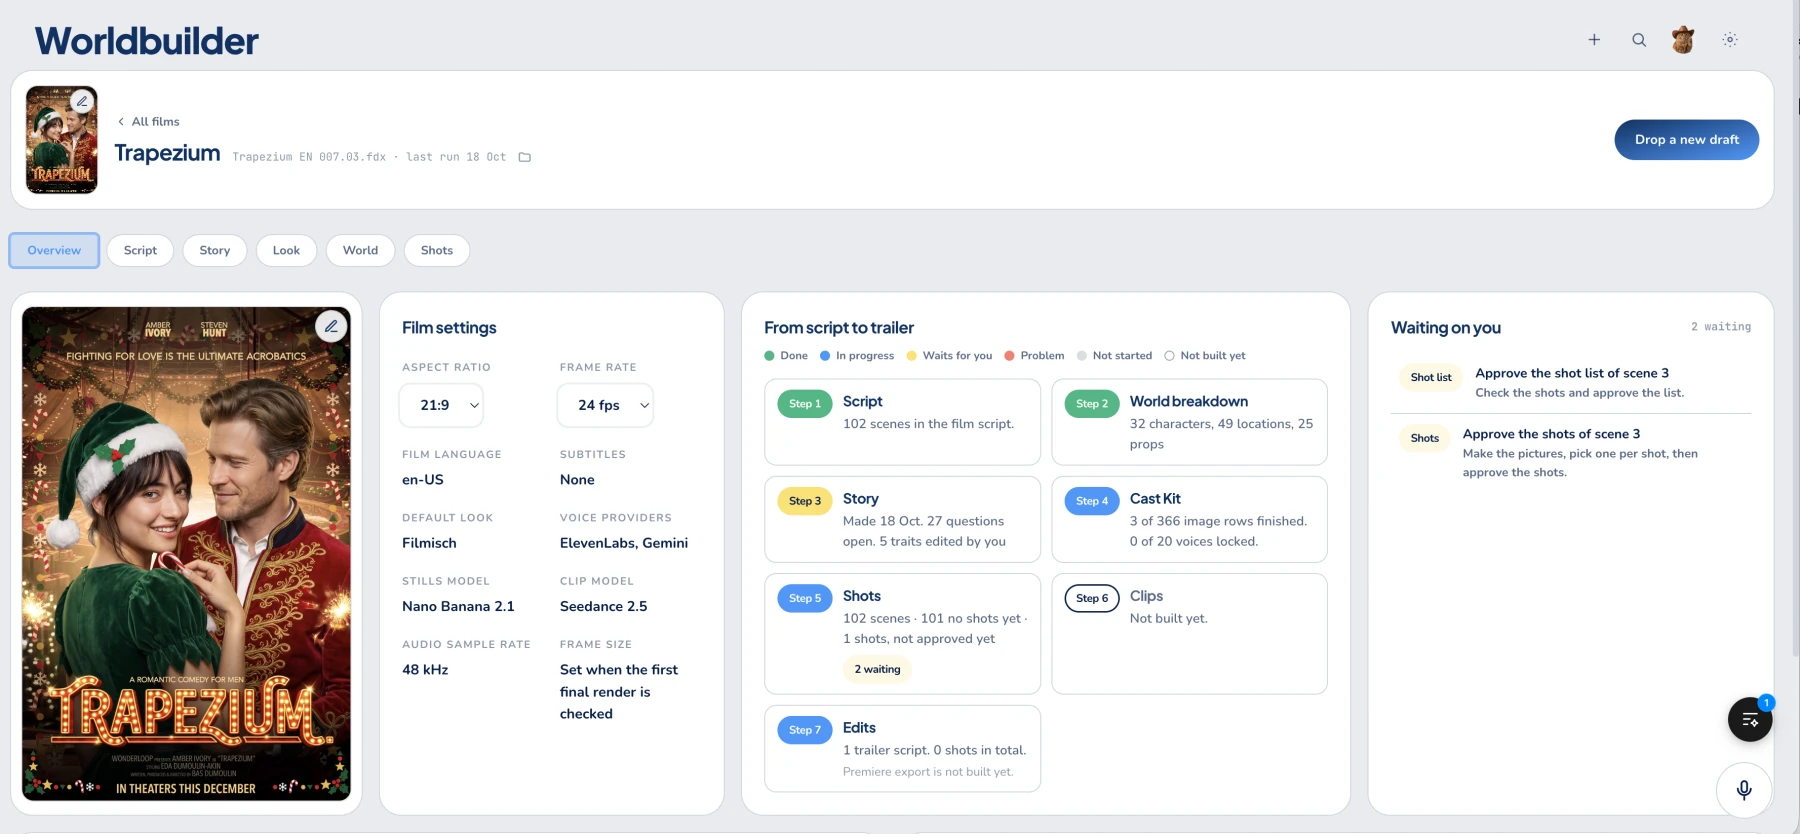Click the Nano Banana 2.1 stills model value
The height and width of the screenshot is (834, 1800).
pyautogui.click(x=458, y=606)
